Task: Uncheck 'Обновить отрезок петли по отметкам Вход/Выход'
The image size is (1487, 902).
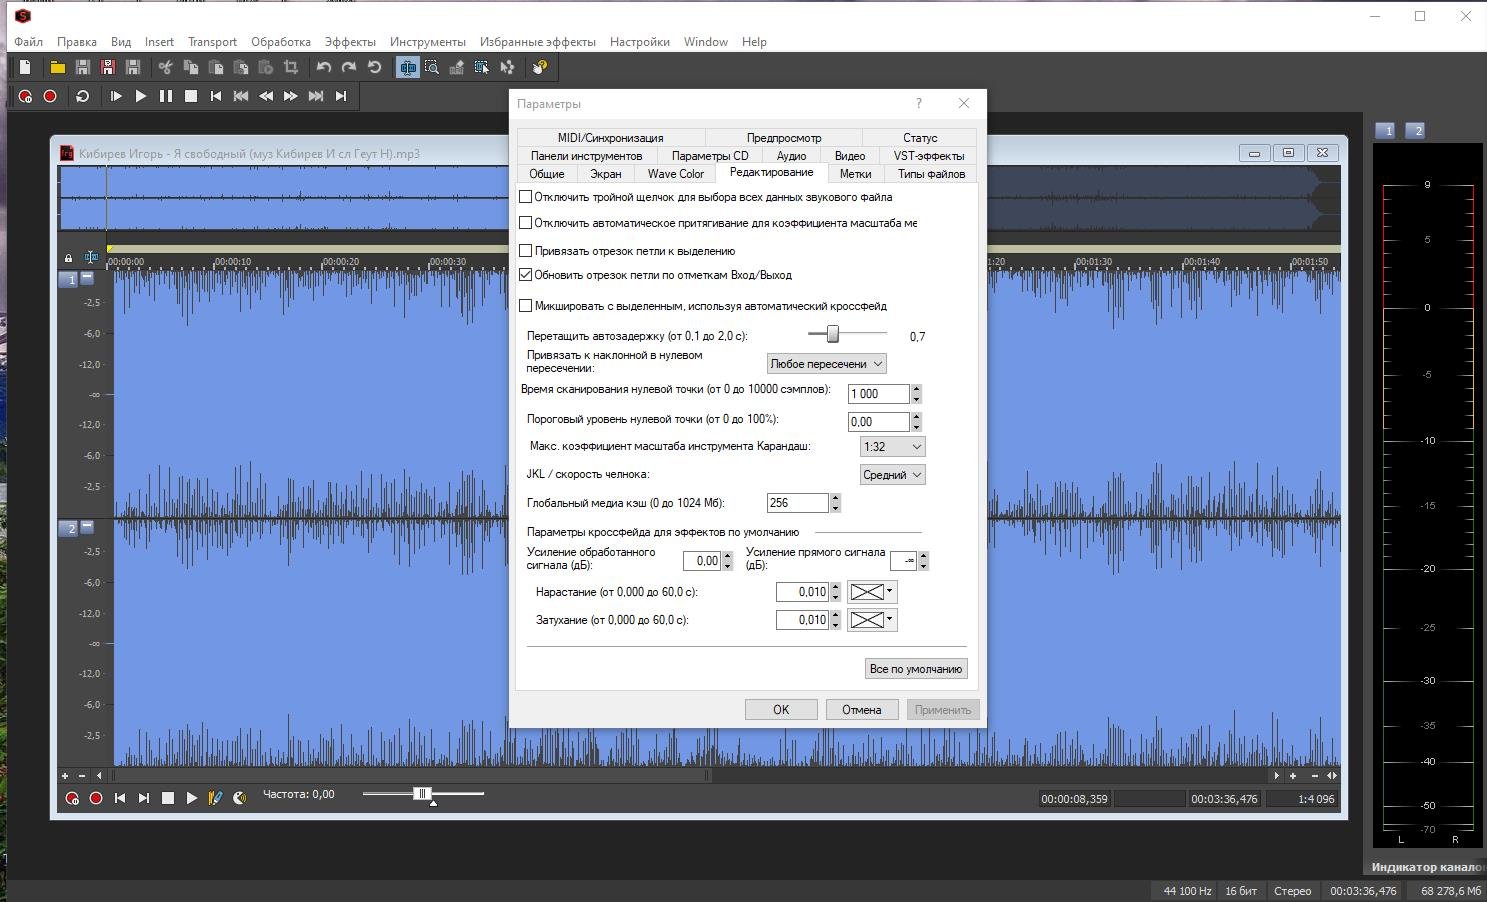Action: (526, 275)
